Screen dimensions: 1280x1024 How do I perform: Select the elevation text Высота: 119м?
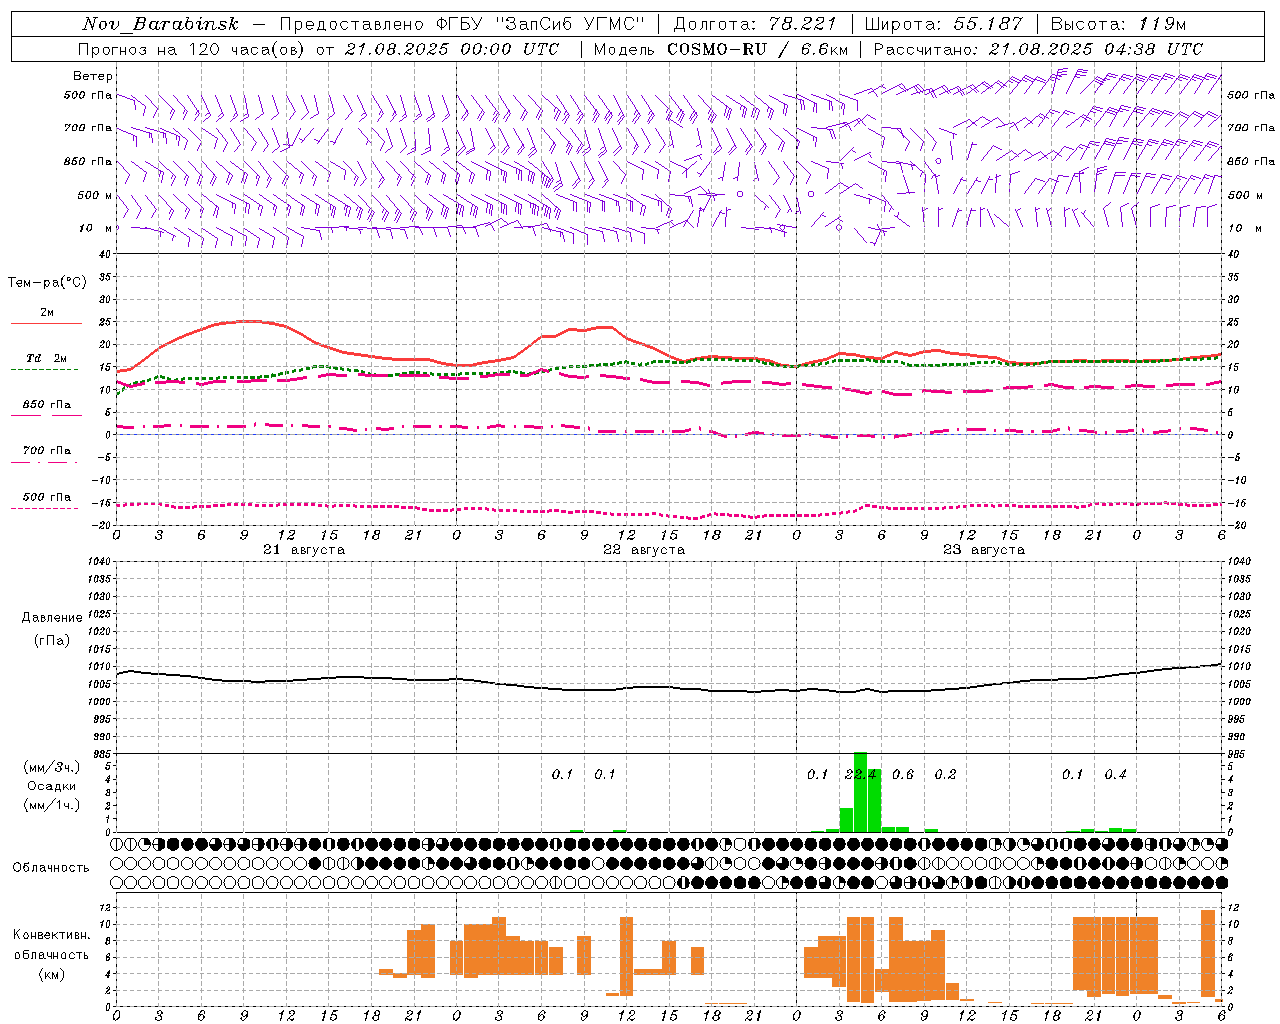pos(1118,24)
